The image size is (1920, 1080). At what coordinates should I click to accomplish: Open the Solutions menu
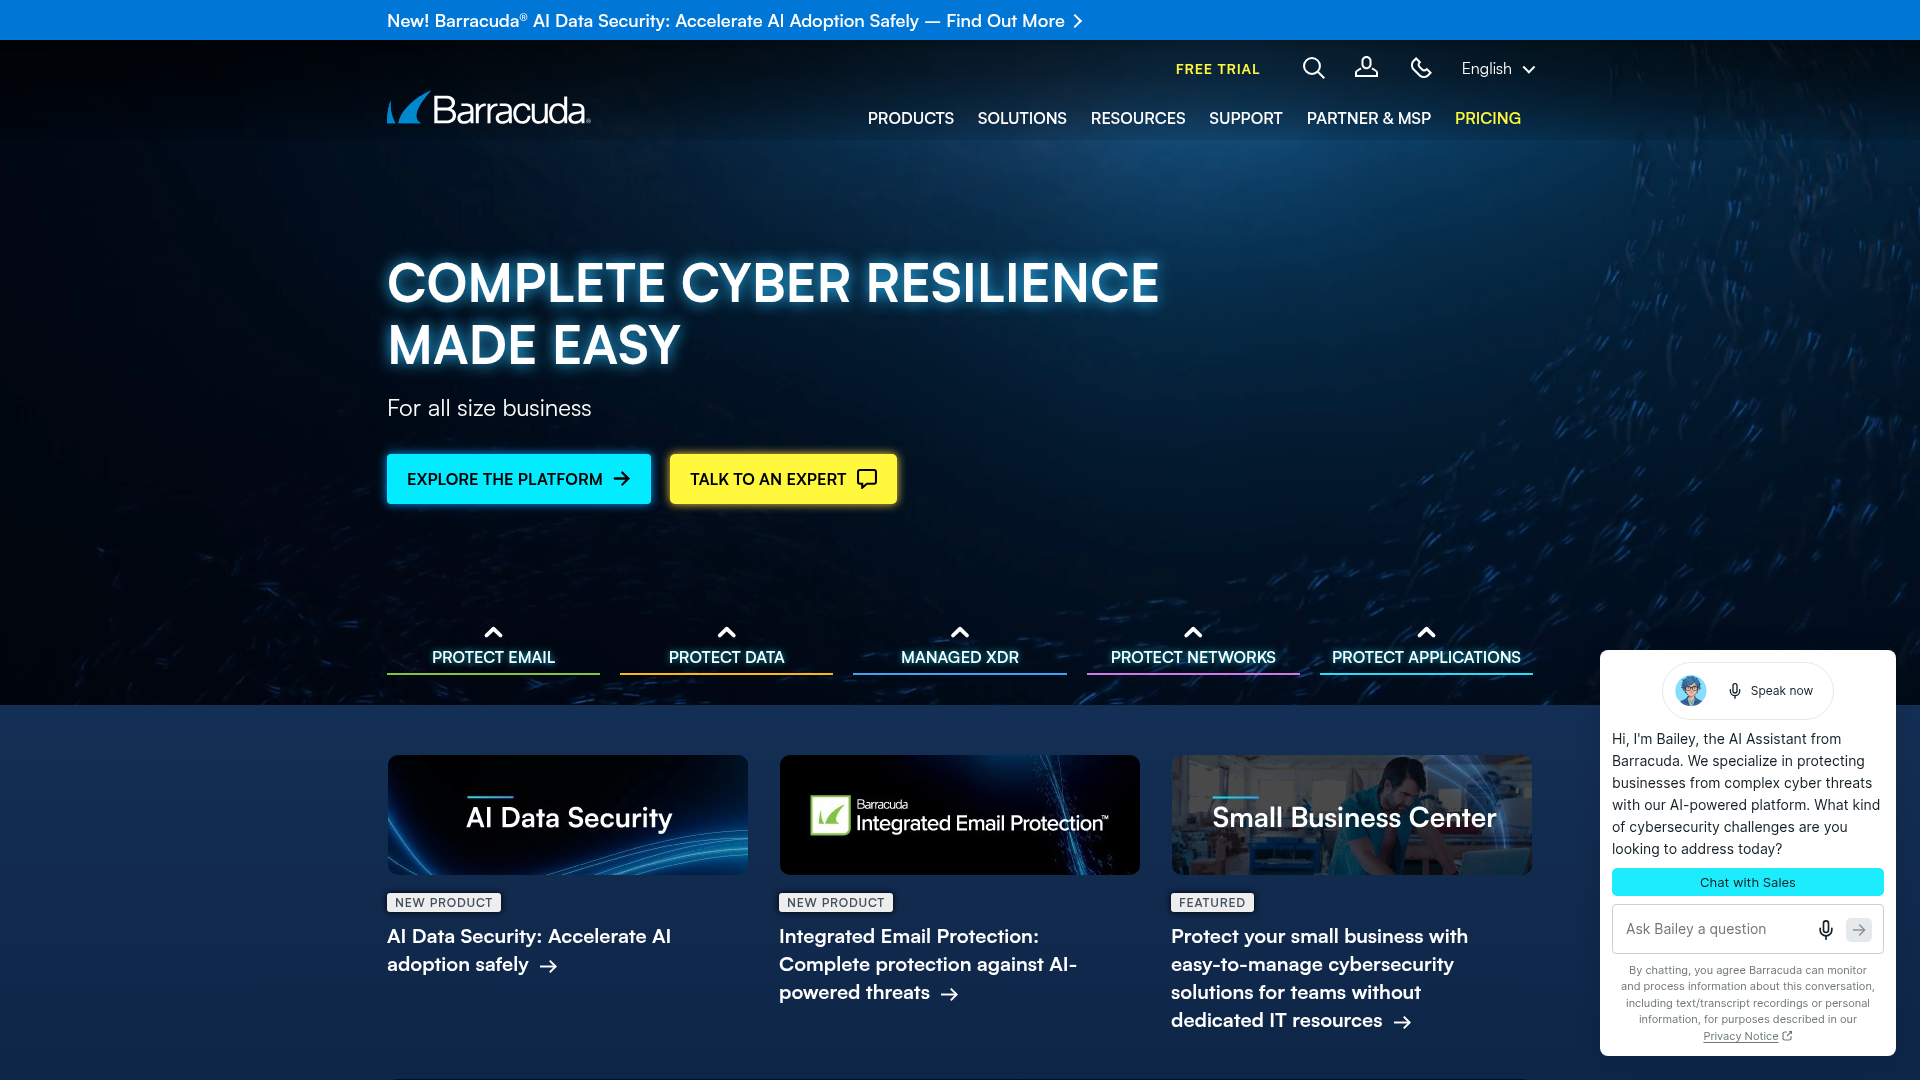click(x=1022, y=118)
